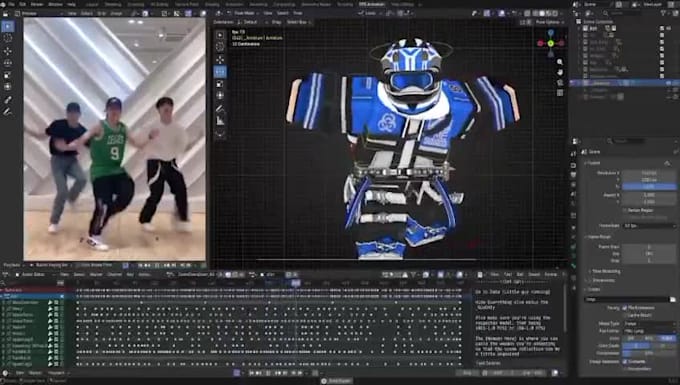The image size is (680, 385).
Task: Click the current frame marker in dope sheet
Action: (x=296, y=283)
